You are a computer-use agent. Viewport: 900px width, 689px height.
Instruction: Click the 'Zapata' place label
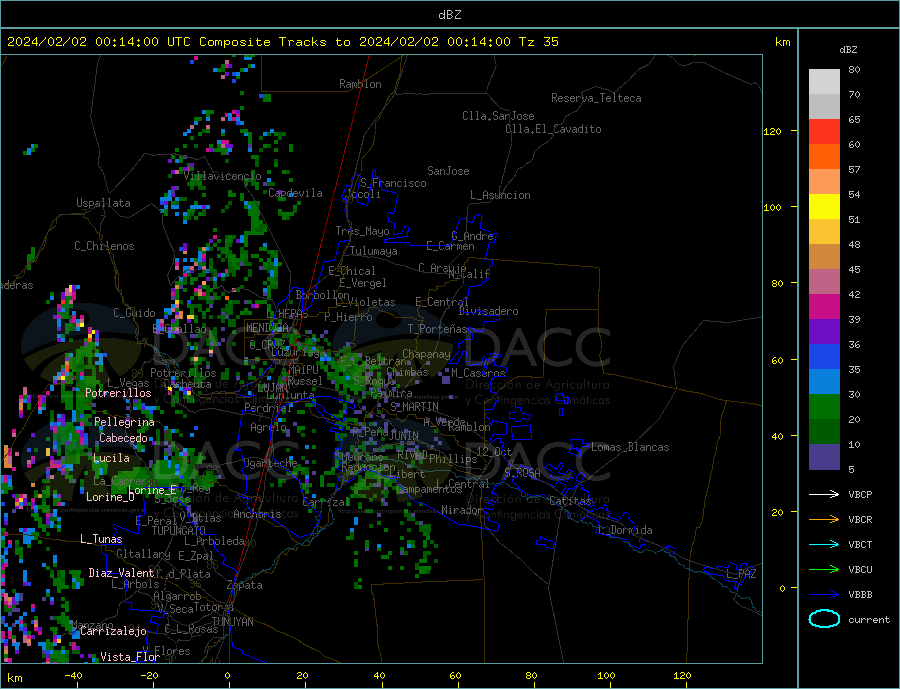coord(245,585)
